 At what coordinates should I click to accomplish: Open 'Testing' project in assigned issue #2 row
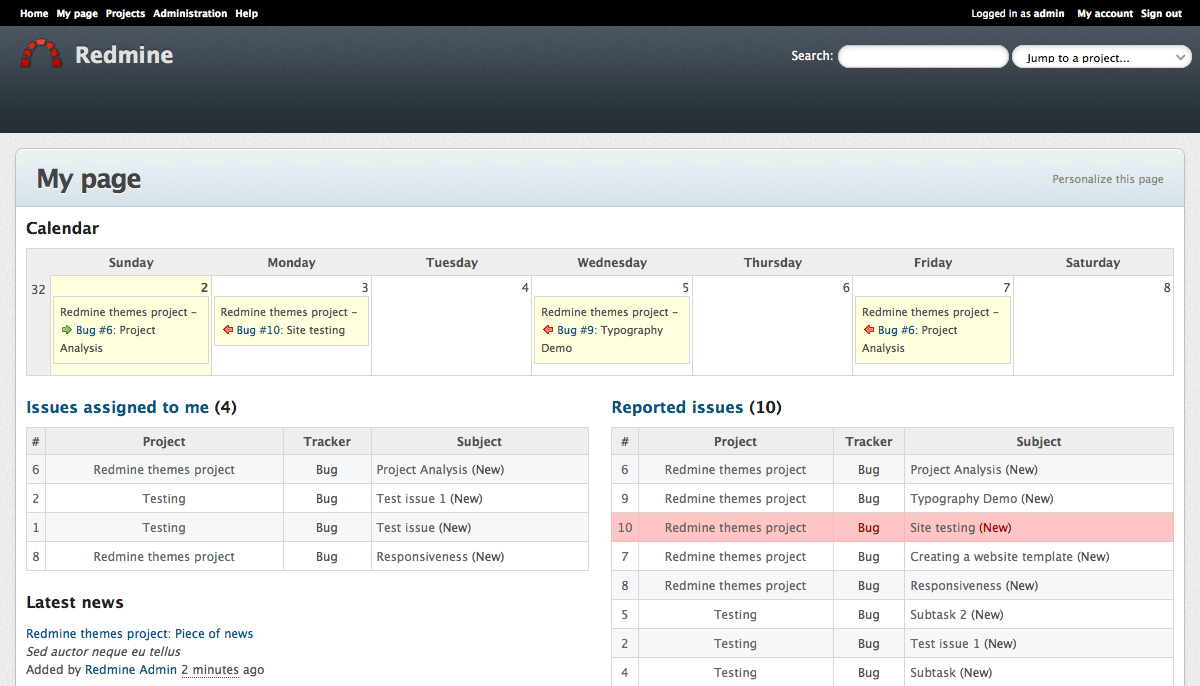pos(164,498)
